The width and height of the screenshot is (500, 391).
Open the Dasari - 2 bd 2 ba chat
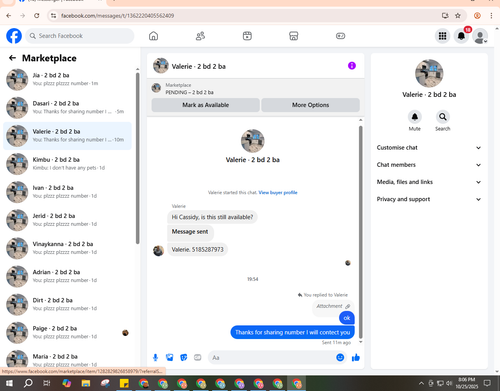click(67, 107)
